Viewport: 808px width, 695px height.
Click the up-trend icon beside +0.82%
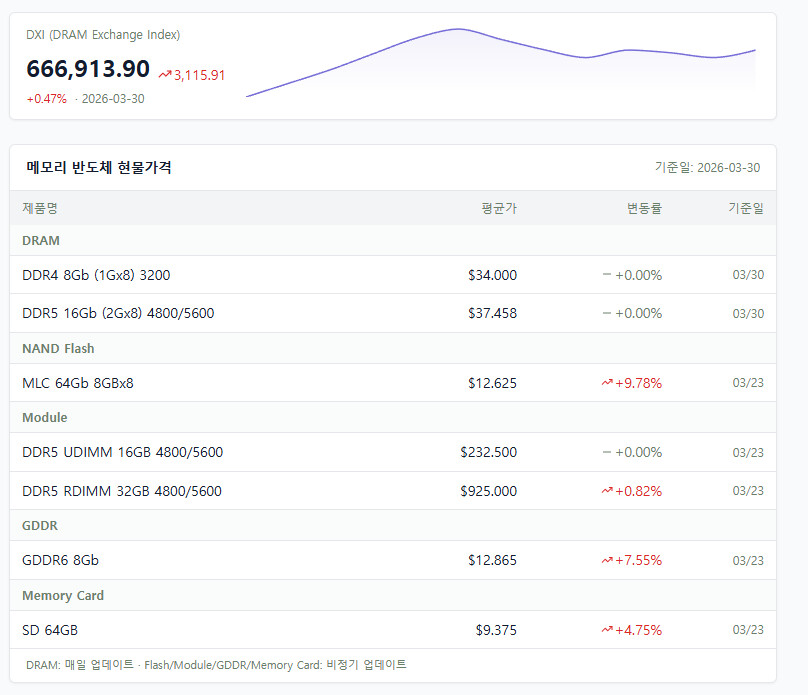(x=607, y=490)
